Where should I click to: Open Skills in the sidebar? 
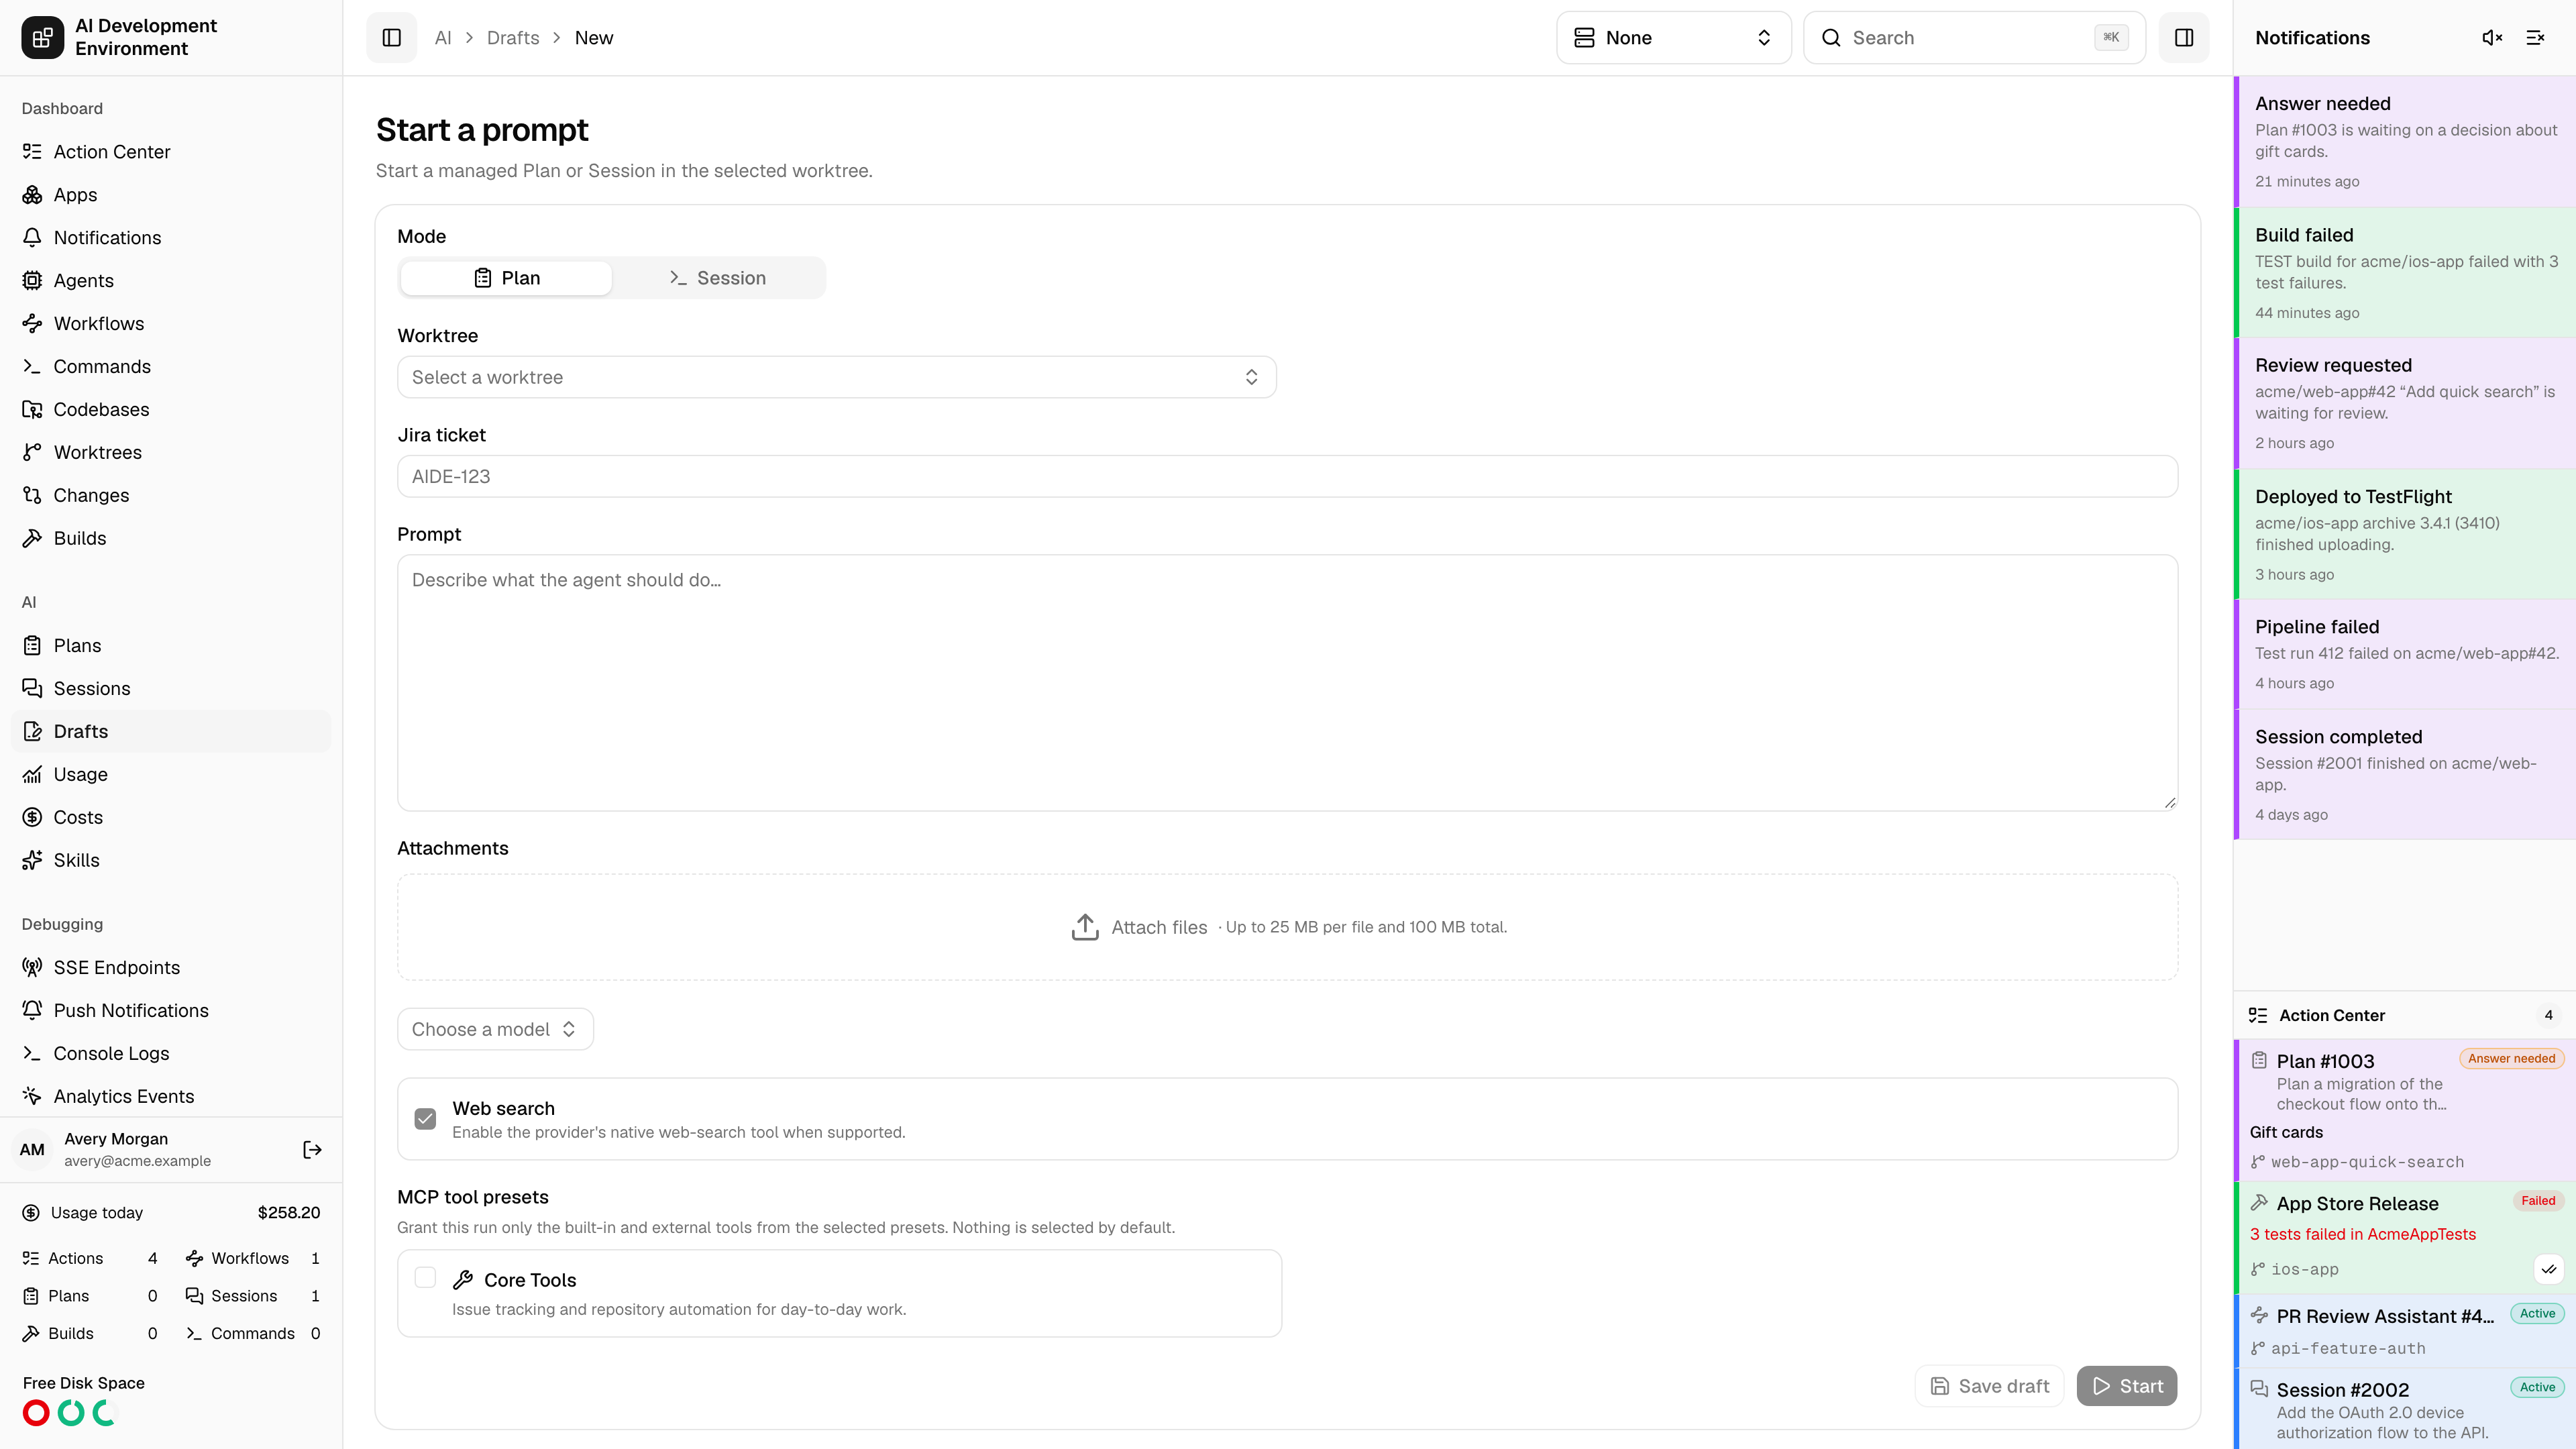pos(171,861)
